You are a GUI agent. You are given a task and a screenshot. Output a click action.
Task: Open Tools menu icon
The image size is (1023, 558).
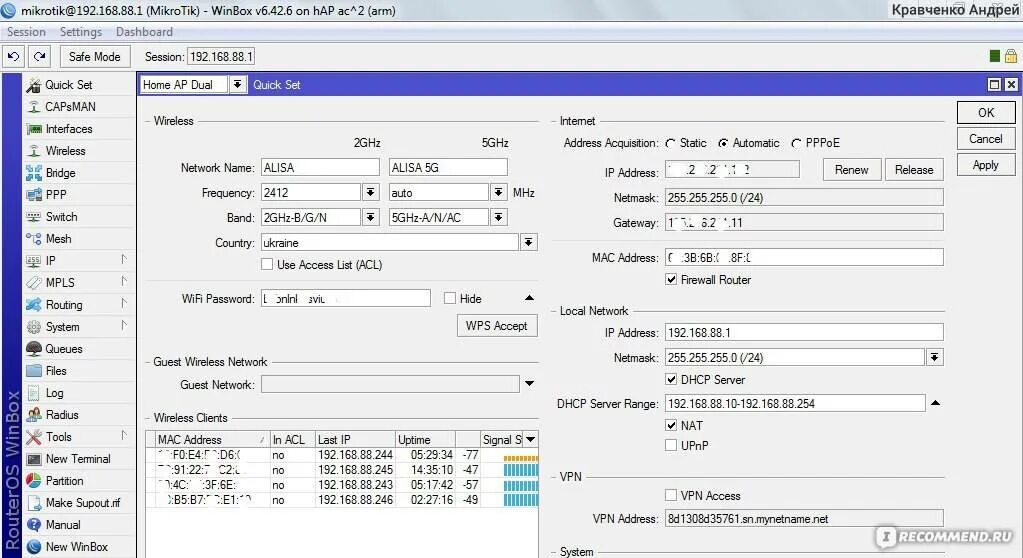(x=33, y=437)
